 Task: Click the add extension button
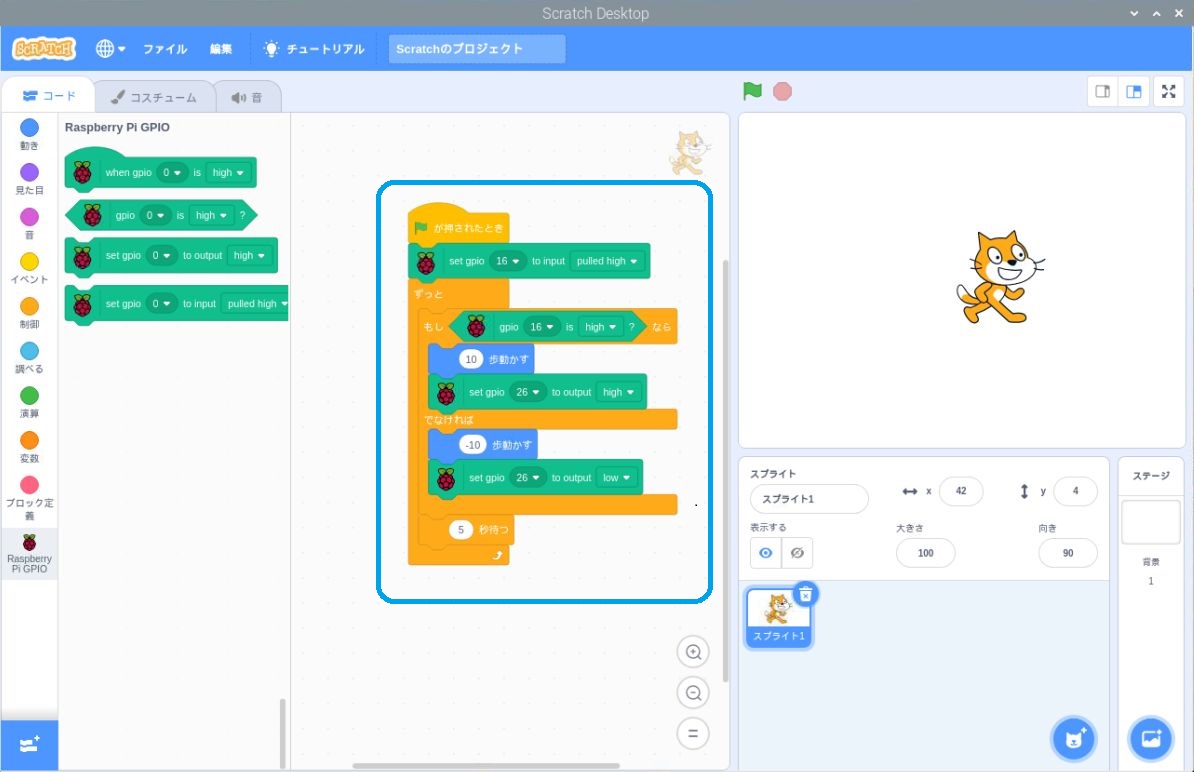click(29, 745)
